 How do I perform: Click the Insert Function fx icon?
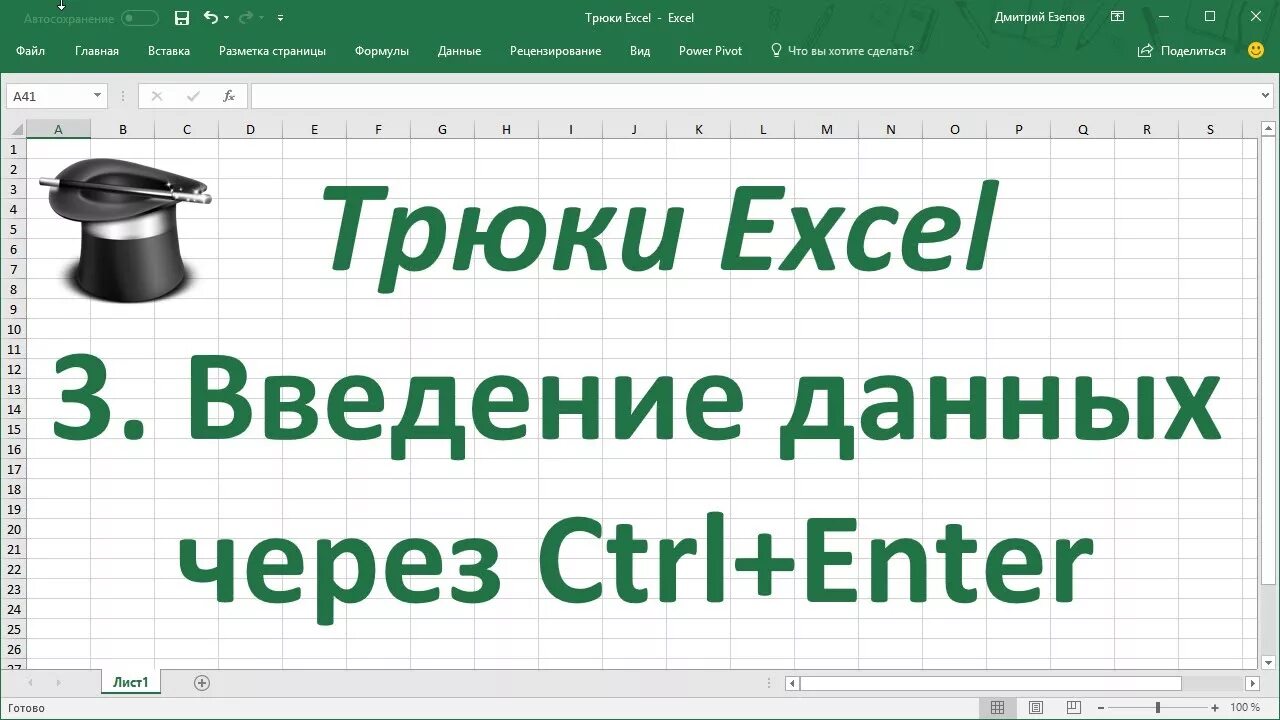pos(229,96)
